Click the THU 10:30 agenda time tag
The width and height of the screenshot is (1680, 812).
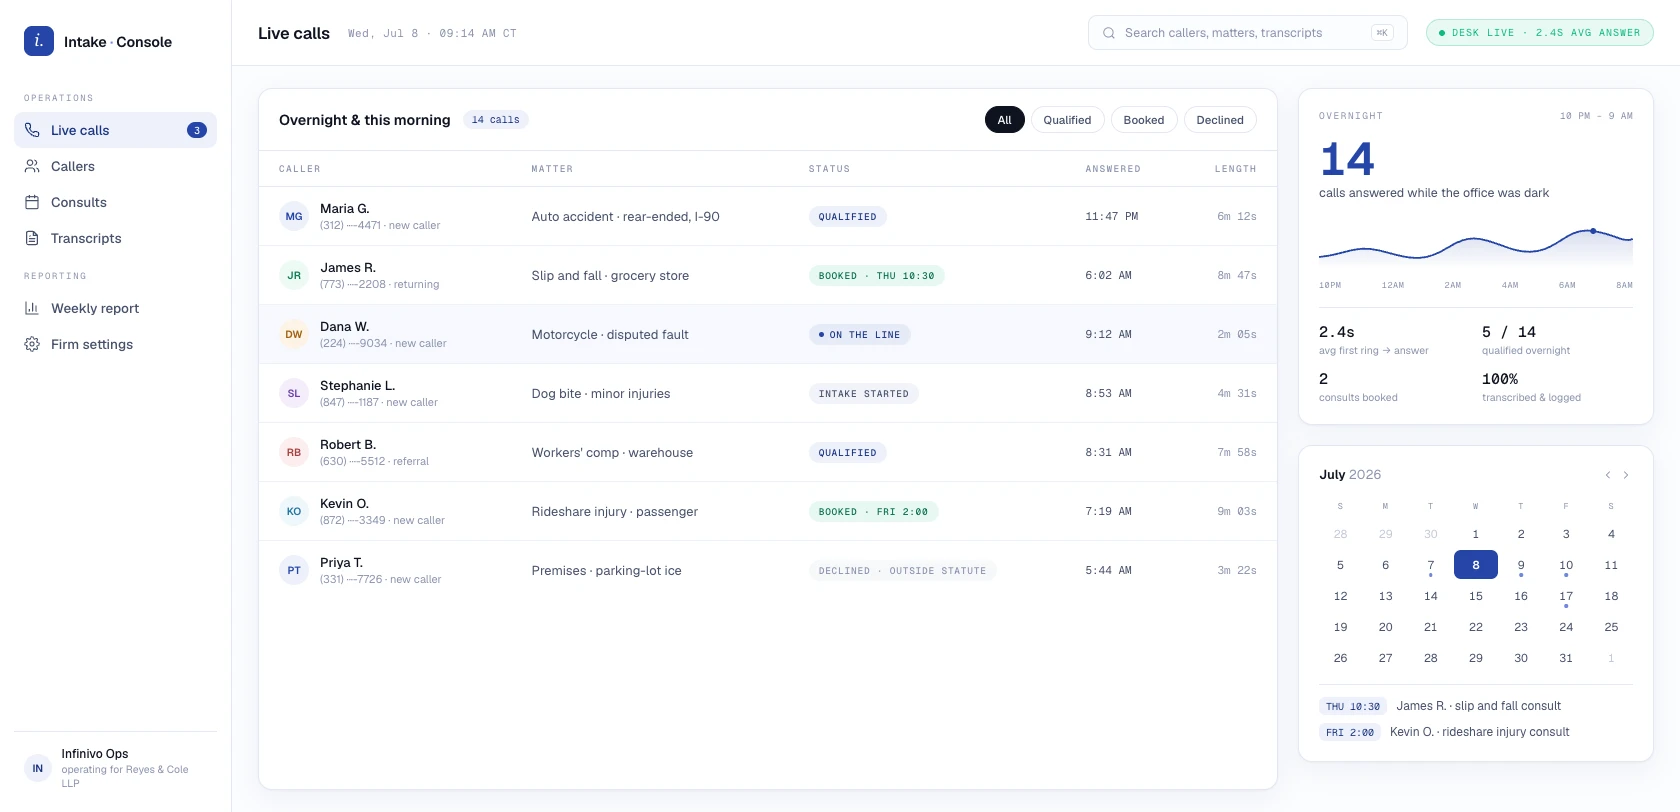click(x=1352, y=706)
